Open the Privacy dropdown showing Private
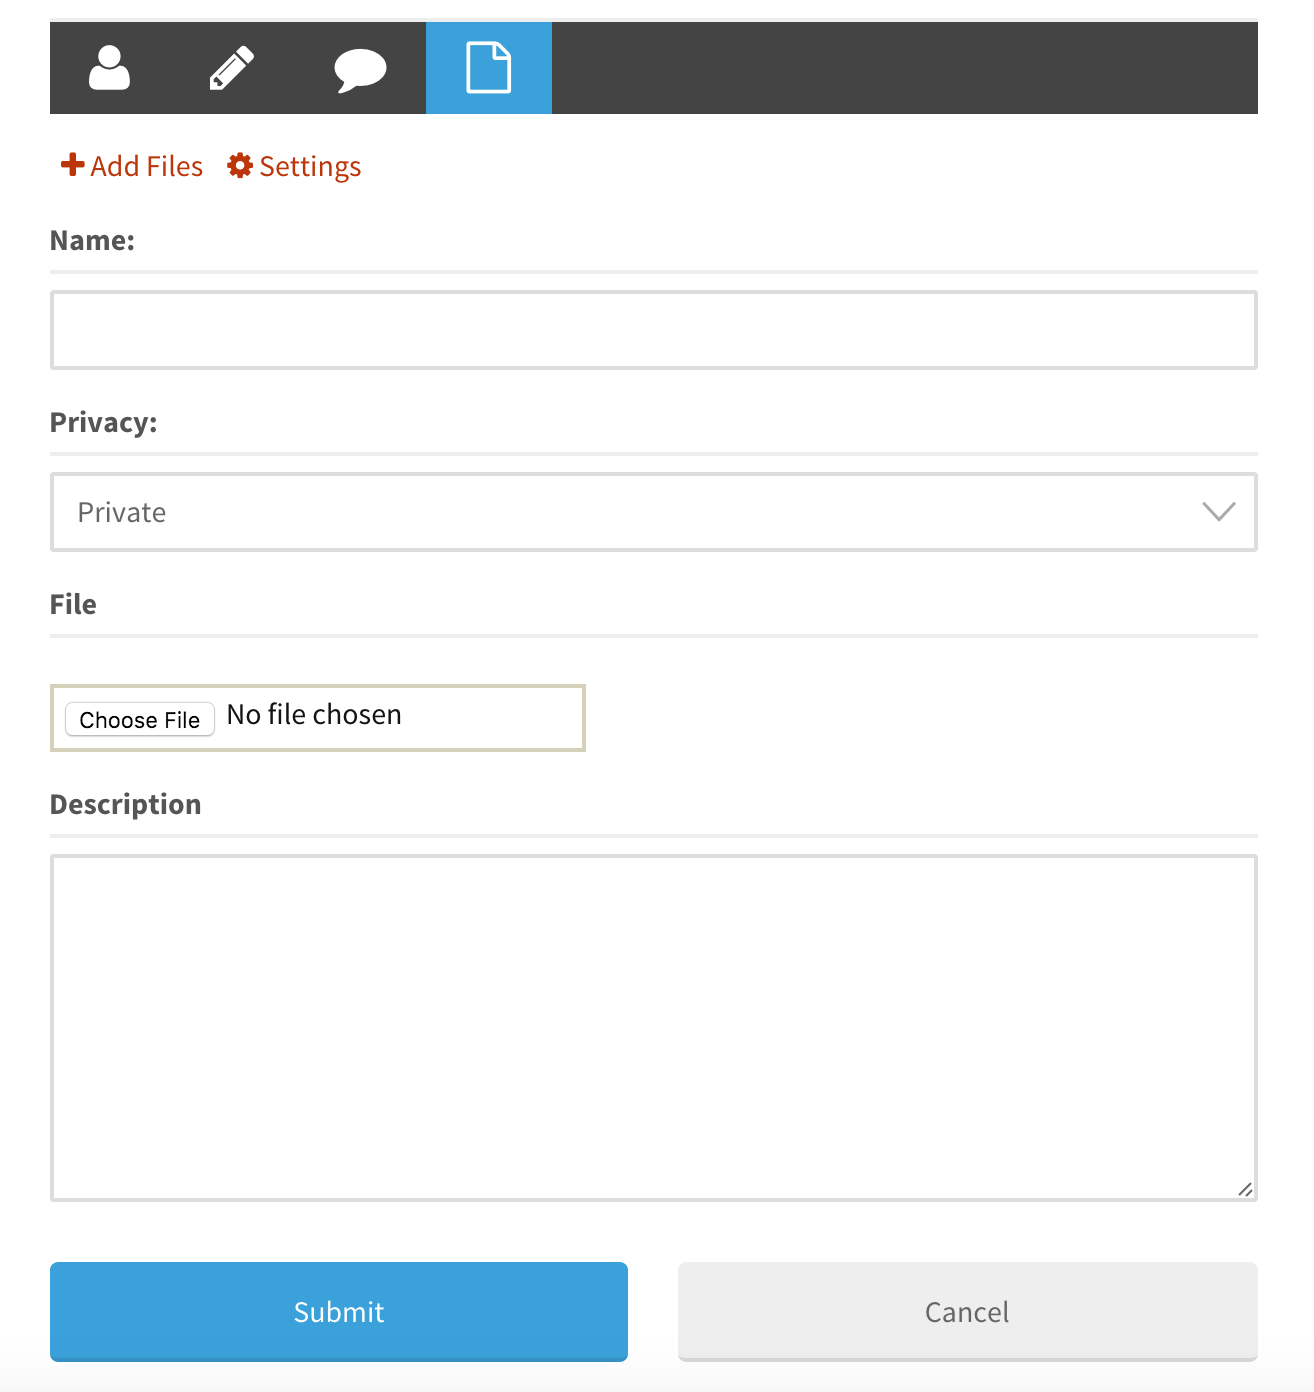The height and width of the screenshot is (1392, 1314). 654,512
